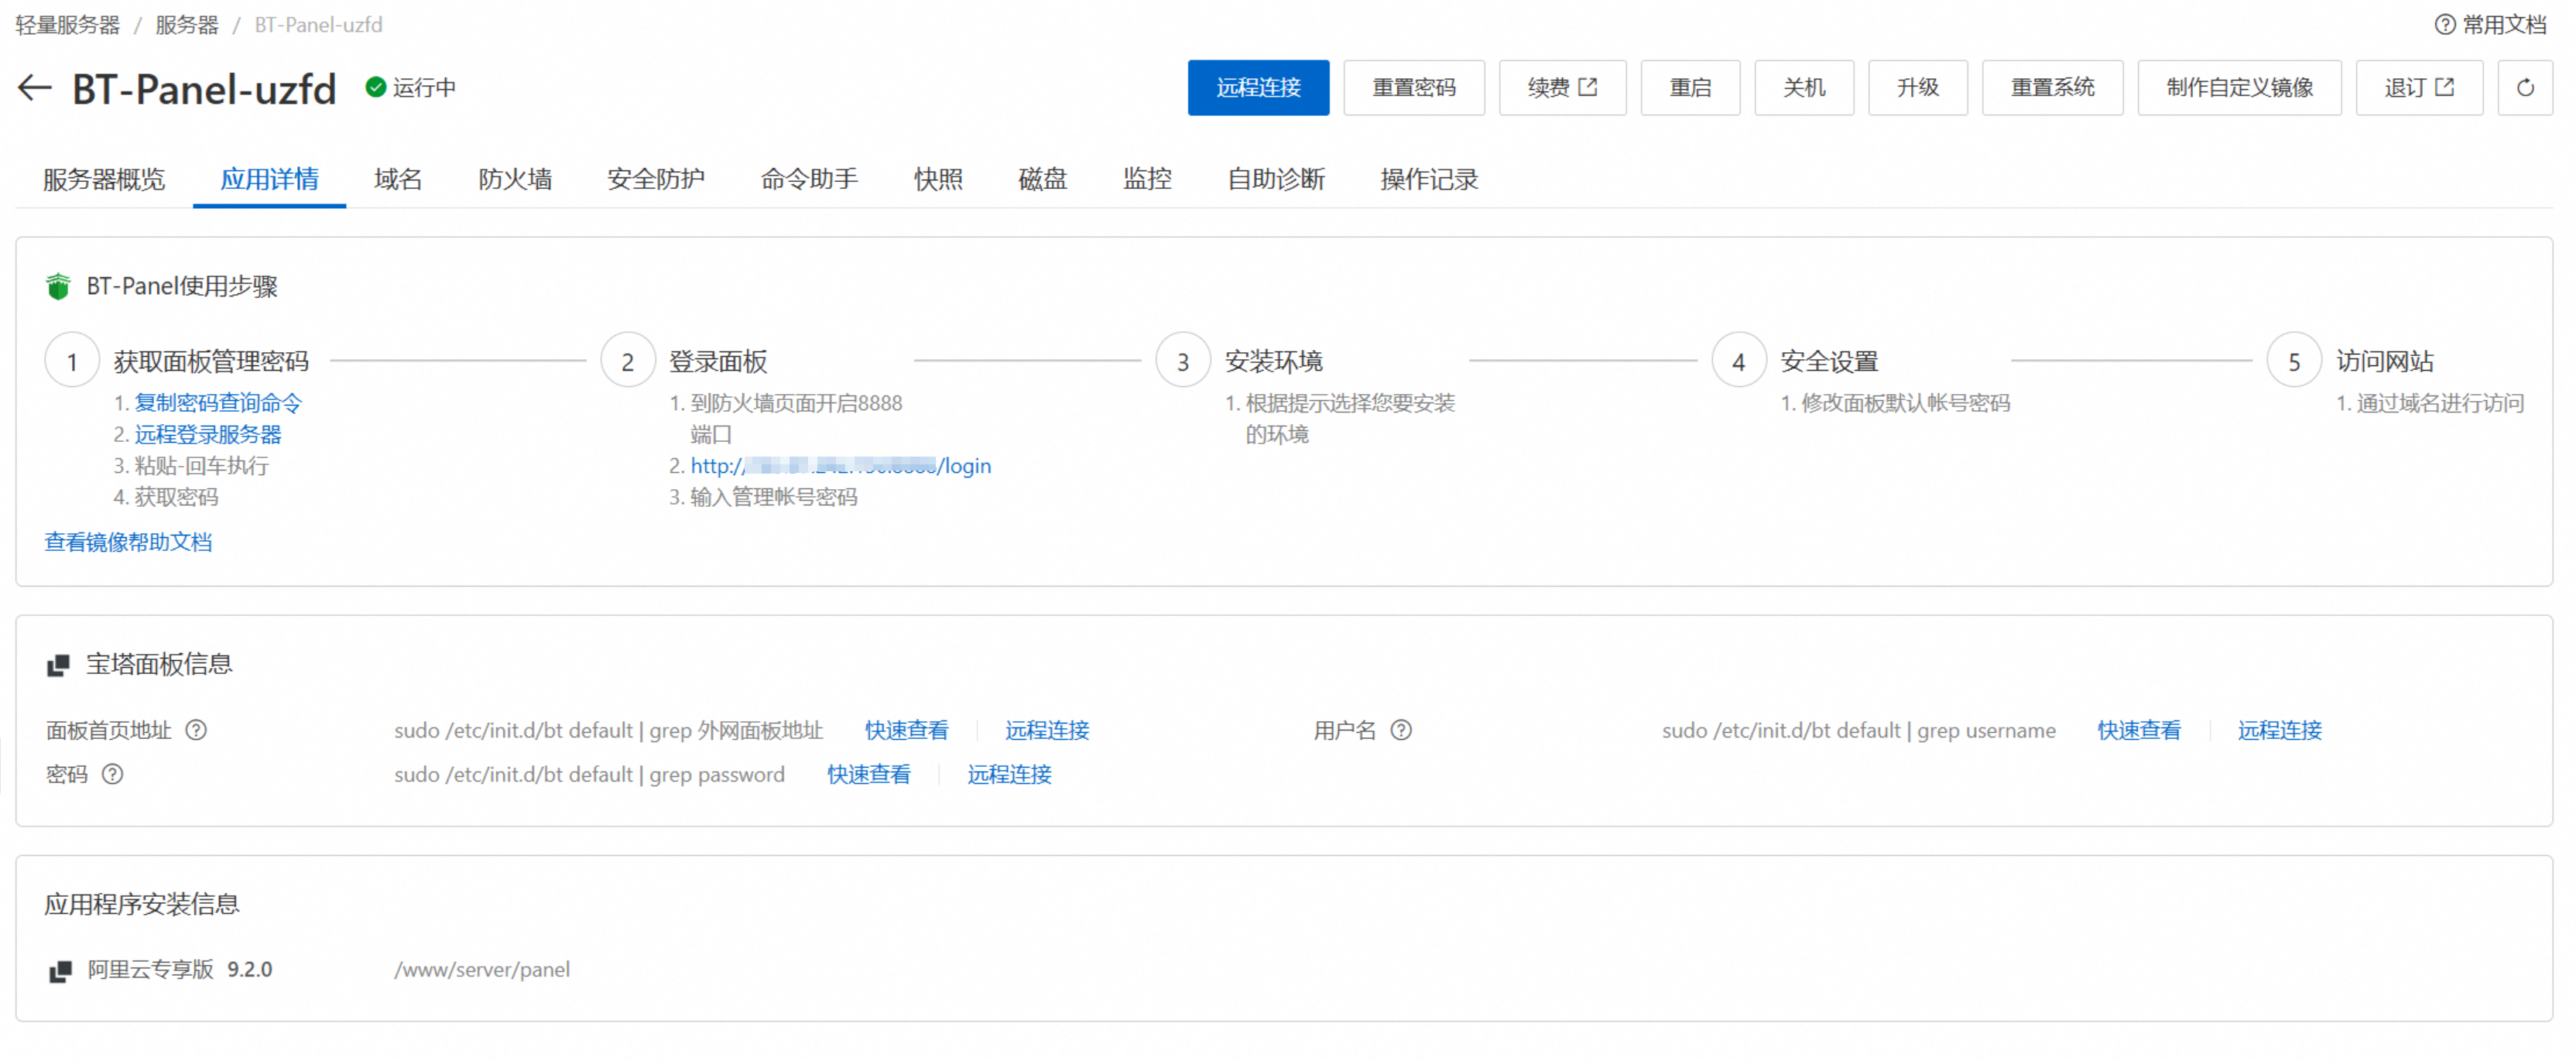Click 复制密码查询命令 link

click(x=218, y=403)
